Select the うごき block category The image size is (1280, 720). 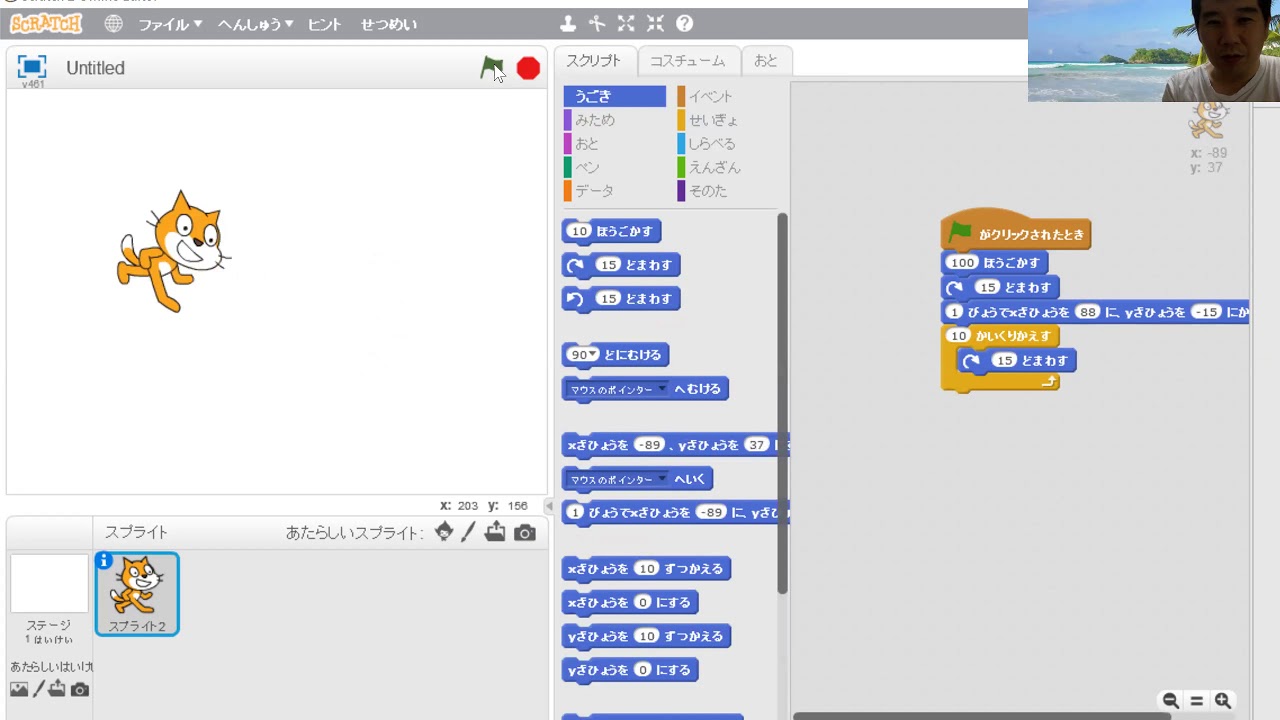click(614, 96)
